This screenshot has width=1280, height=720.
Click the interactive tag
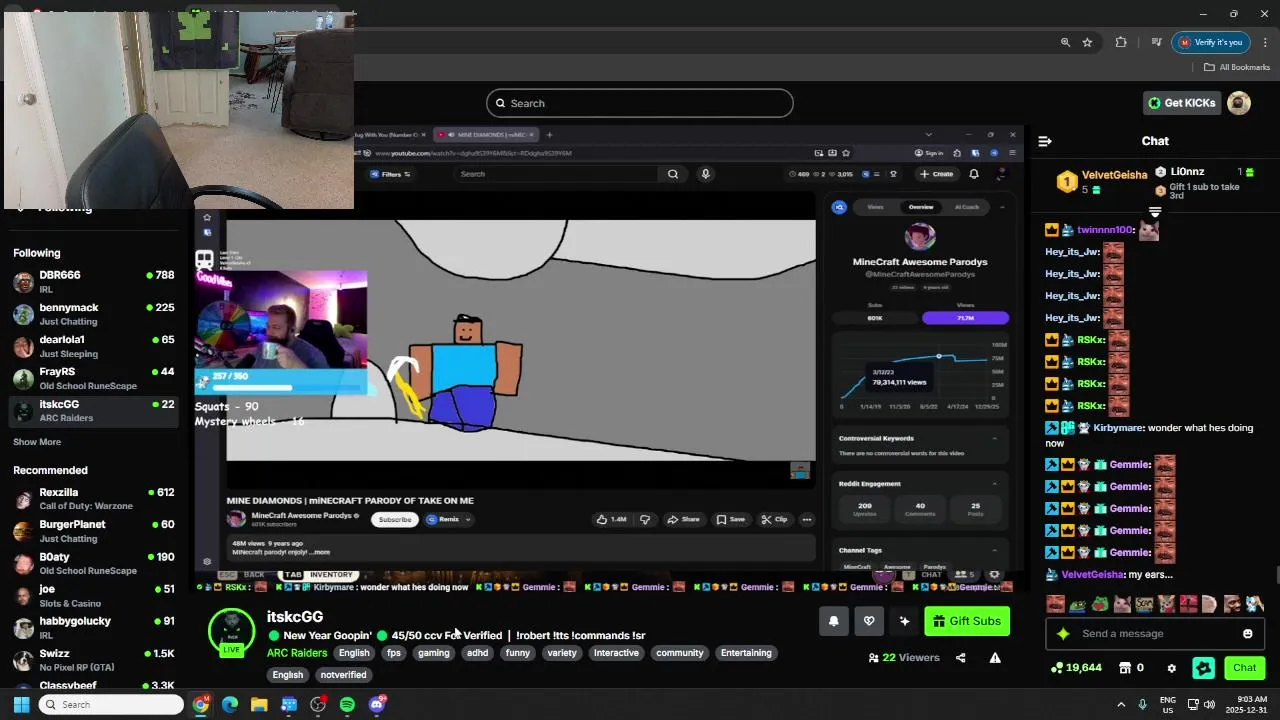click(x=616, y=653)
